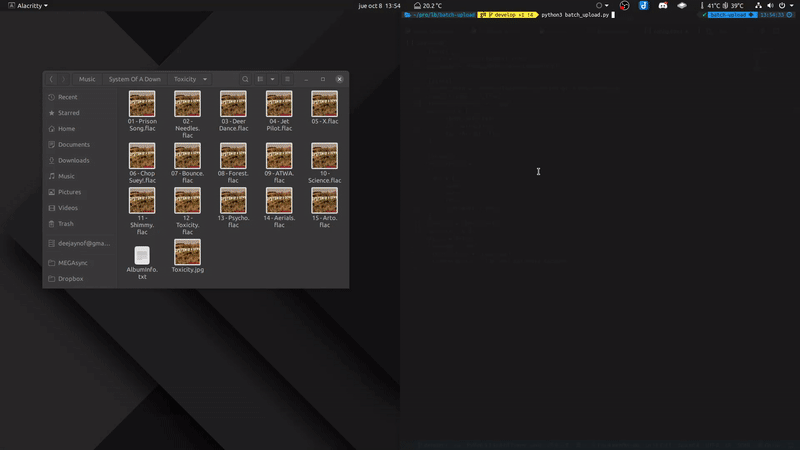The image size is (800, 450).
Task: Select 08 - Forest.flac file
Action: click(233, 163)
